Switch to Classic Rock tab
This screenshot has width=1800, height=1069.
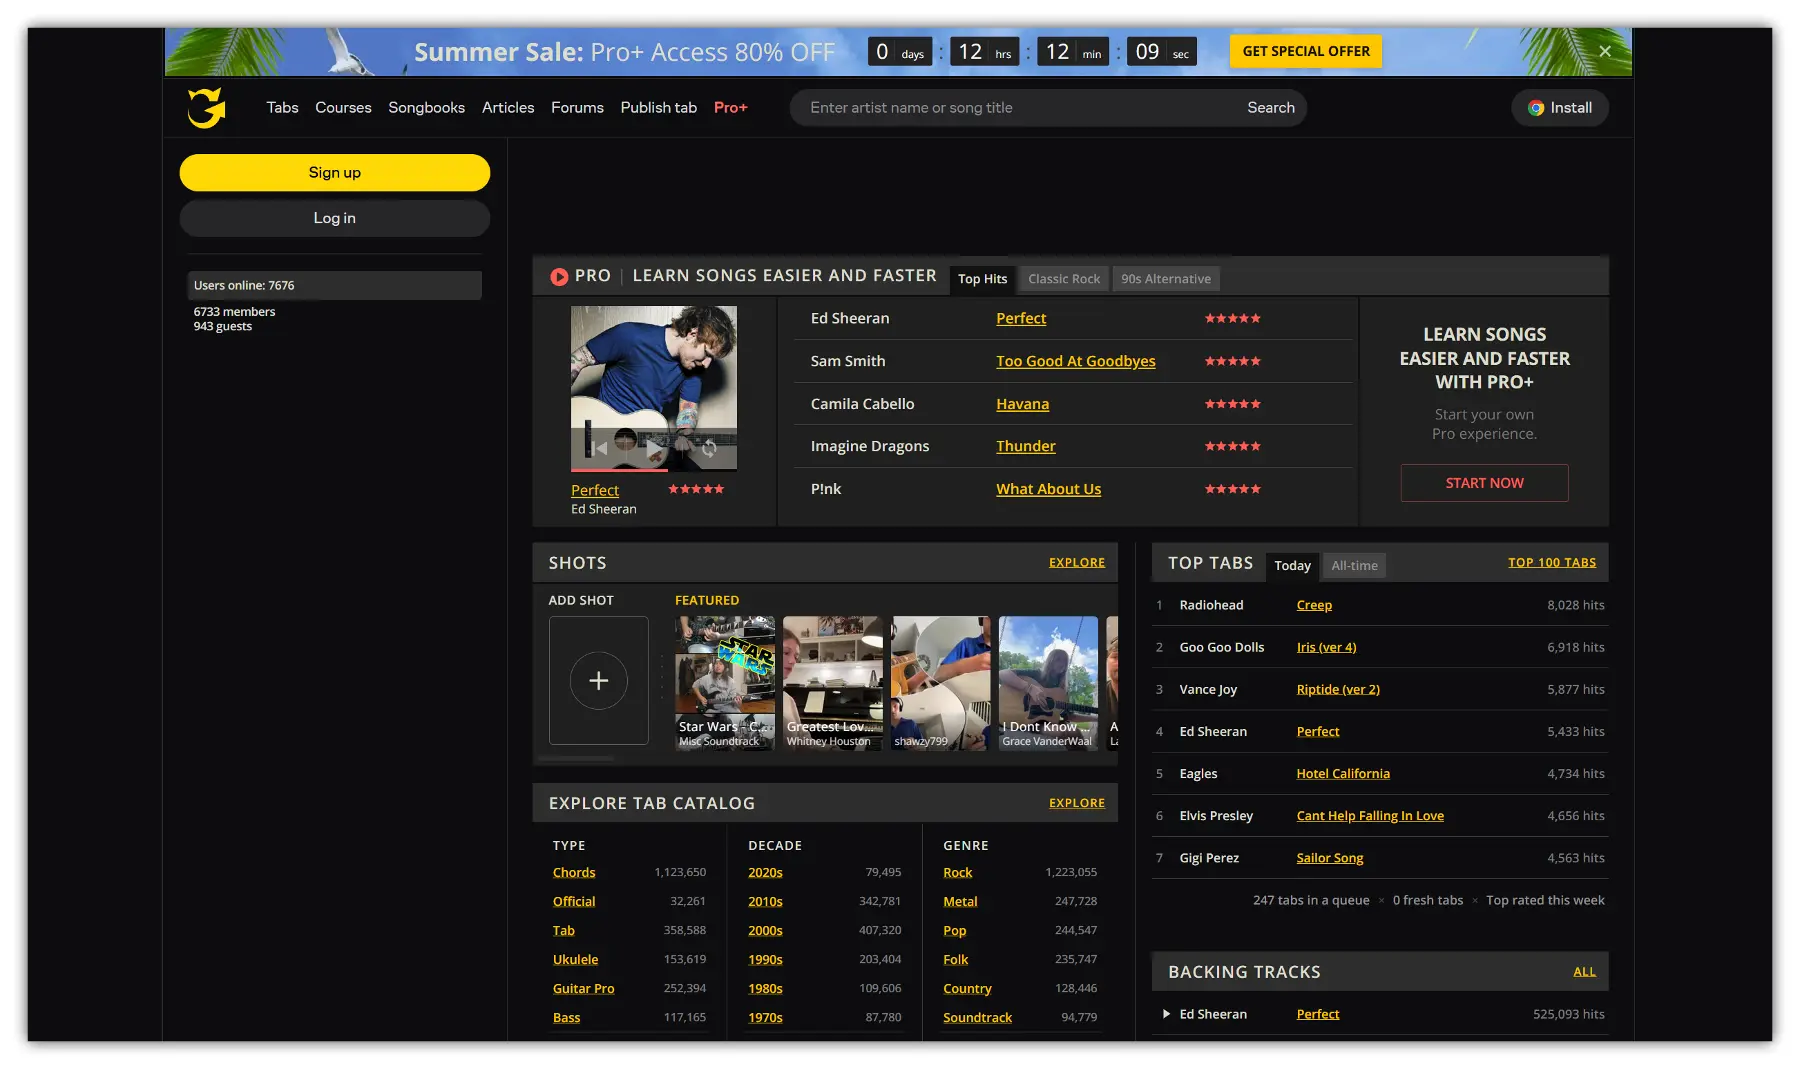tap(1064, 279)
